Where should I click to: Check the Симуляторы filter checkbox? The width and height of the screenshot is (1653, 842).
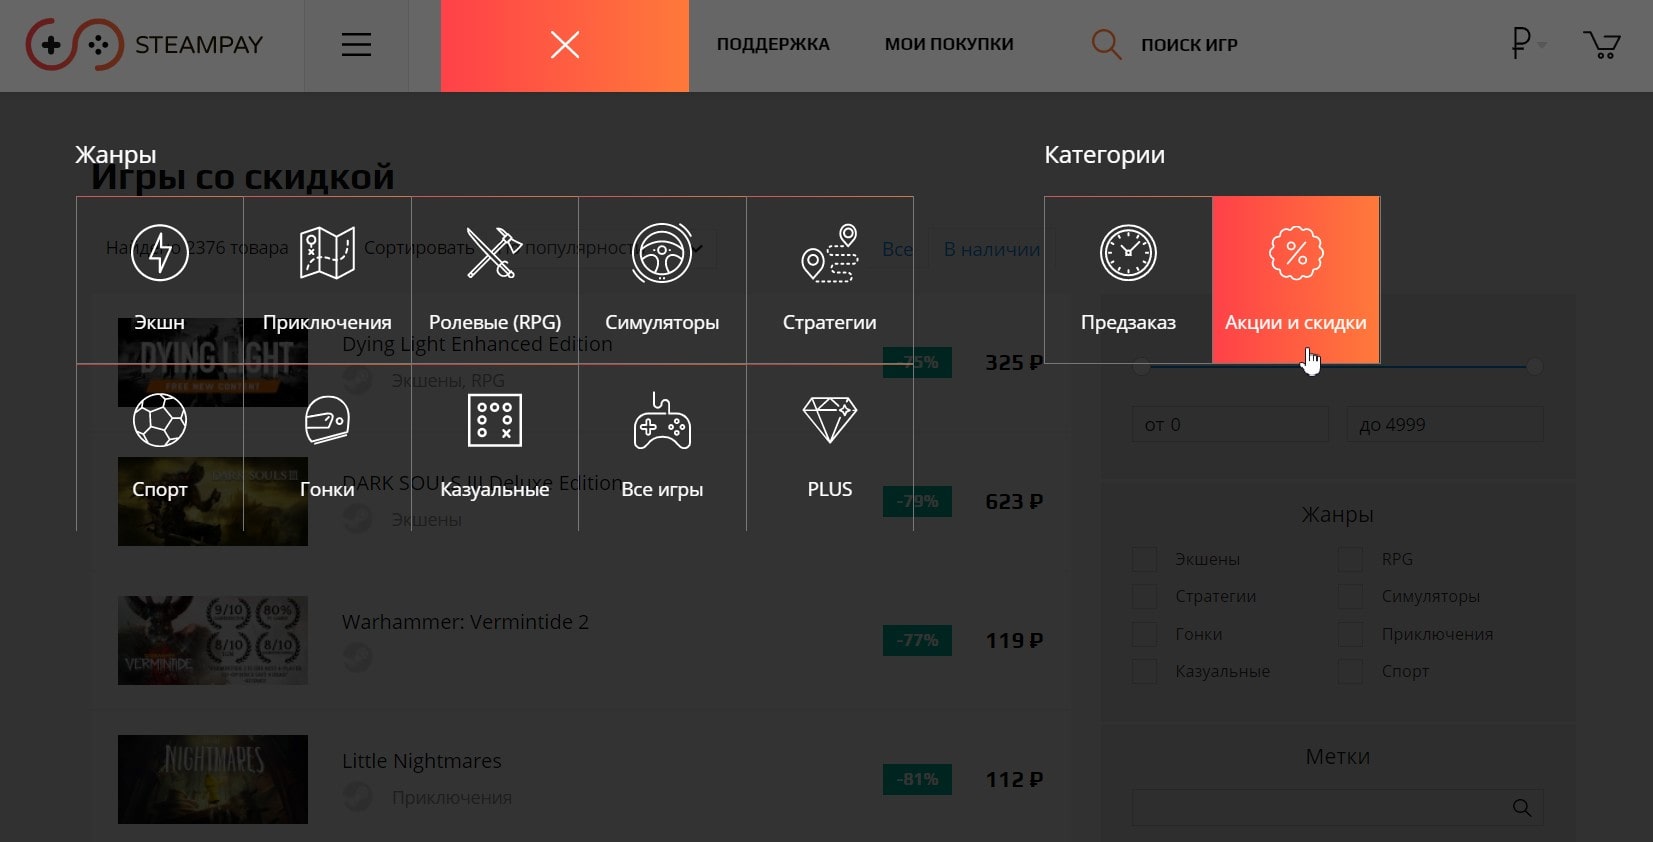(1351, 597)
